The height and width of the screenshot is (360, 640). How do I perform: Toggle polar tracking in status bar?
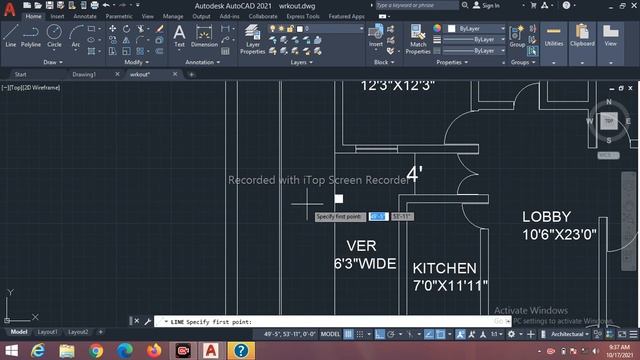click(x=391, y=334)
